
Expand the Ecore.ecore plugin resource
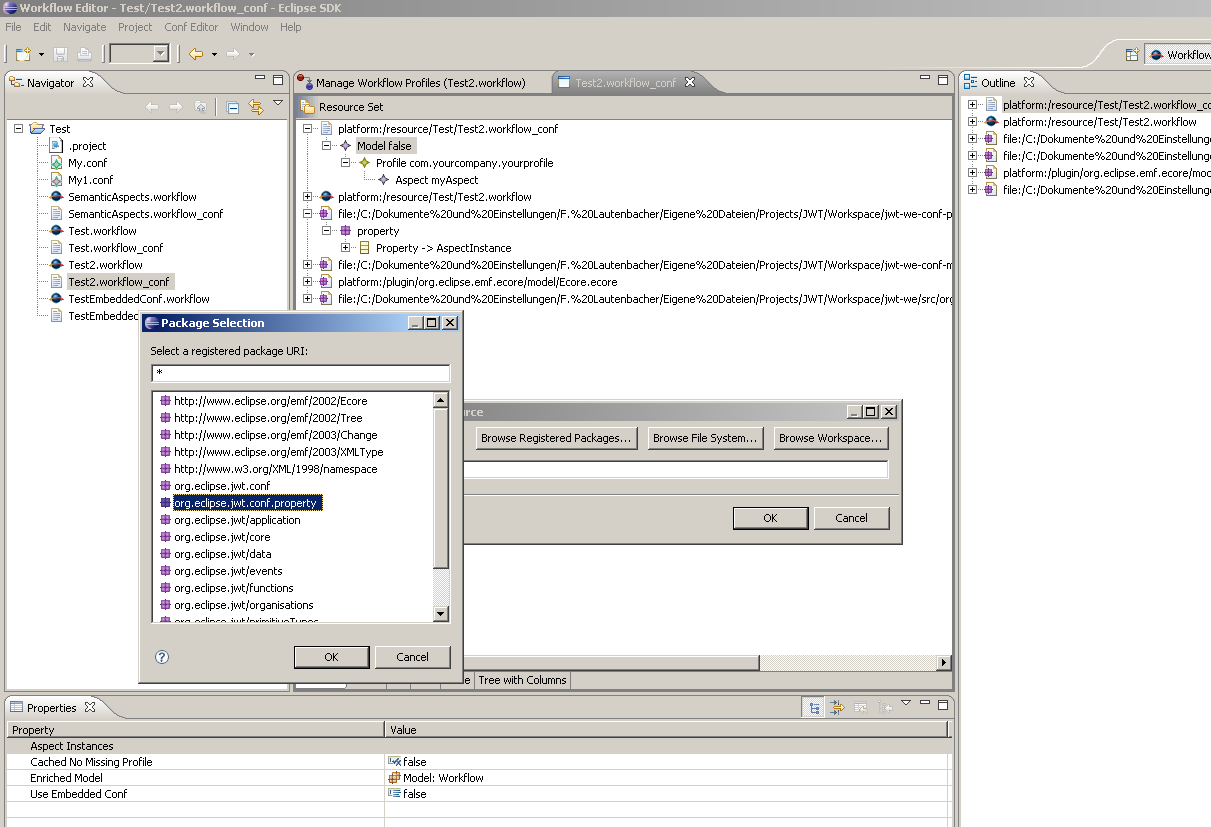coord(308,282)
